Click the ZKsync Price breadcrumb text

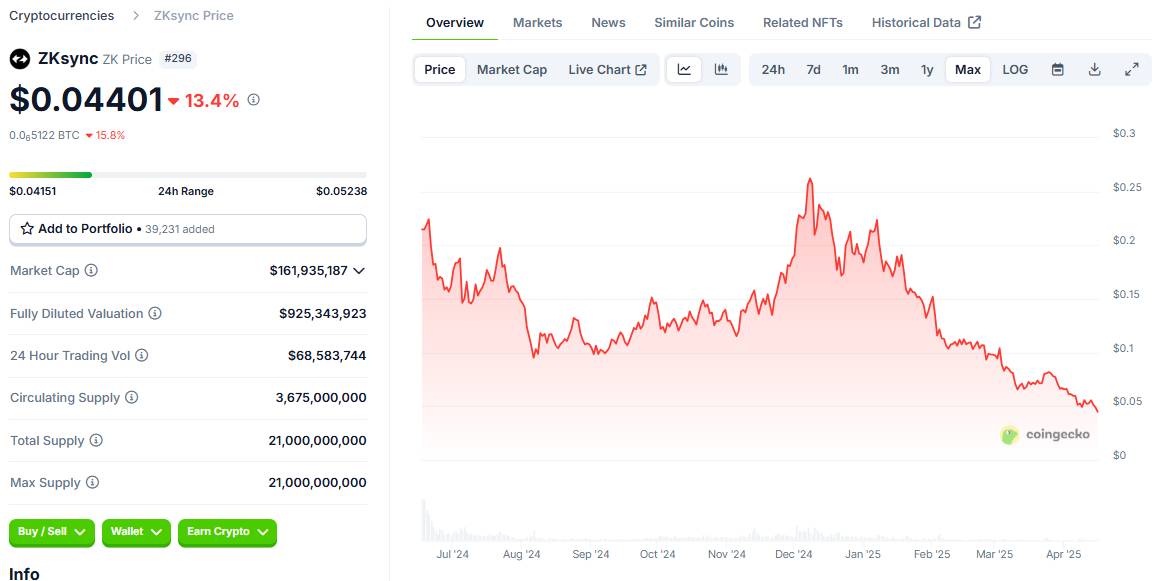(194, 15)
